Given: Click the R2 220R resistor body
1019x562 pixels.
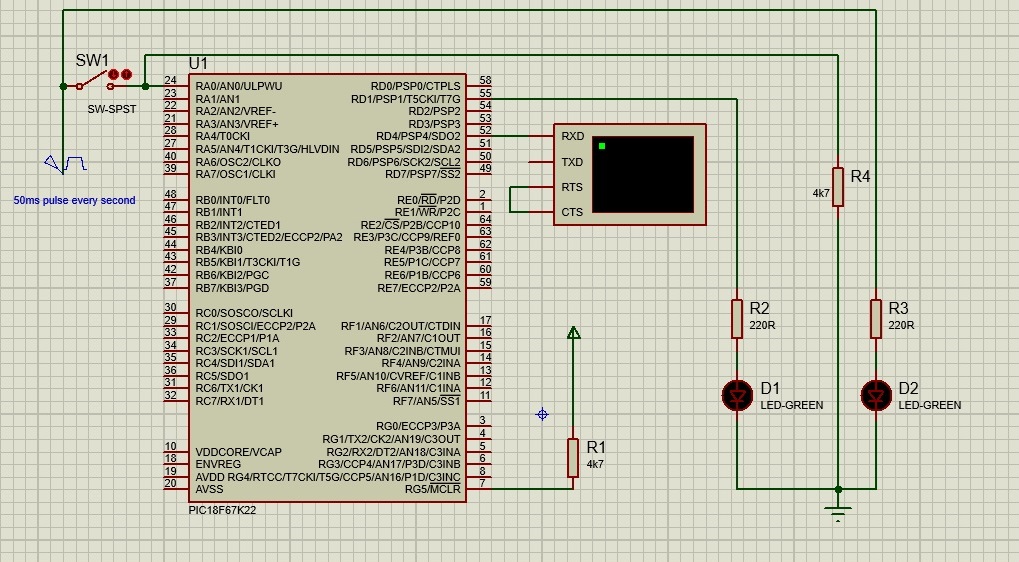Looking at the screenshot, I should (737, 319).
